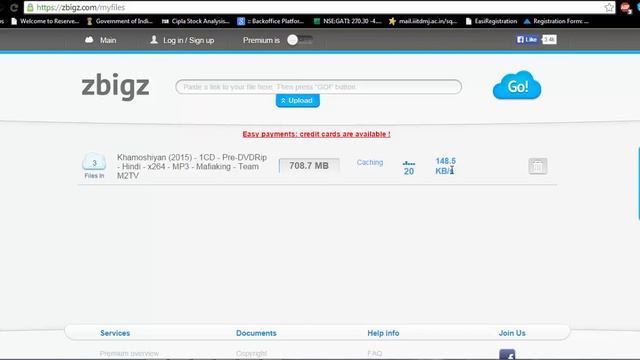Click the address bar URL
This screenshot has width=640, height=360.
point(81,7)
